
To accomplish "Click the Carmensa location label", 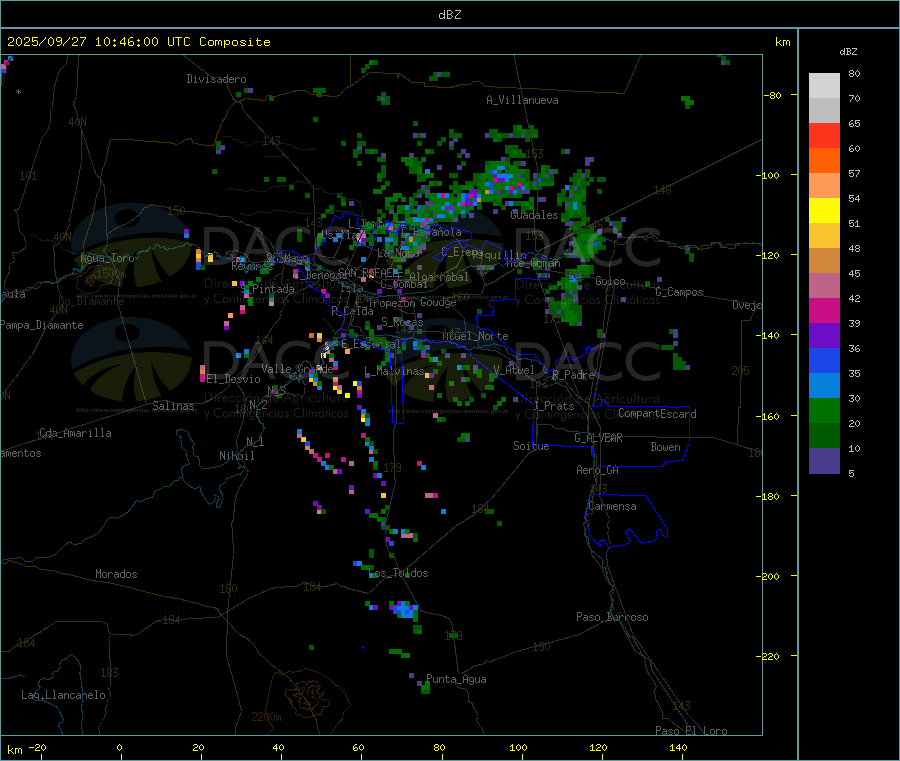I will 612,506.
